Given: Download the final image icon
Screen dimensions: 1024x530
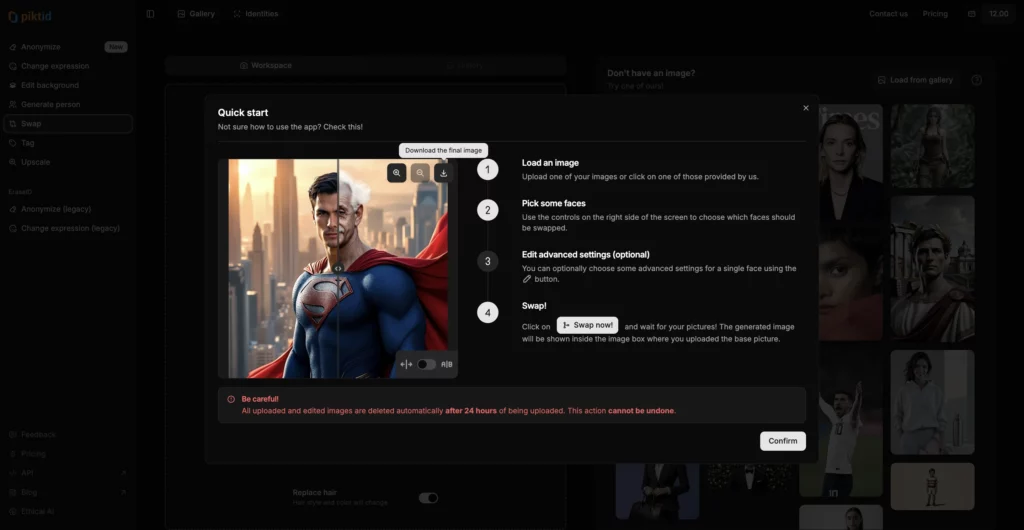Looking at the screenshot, I should point(443,173).
